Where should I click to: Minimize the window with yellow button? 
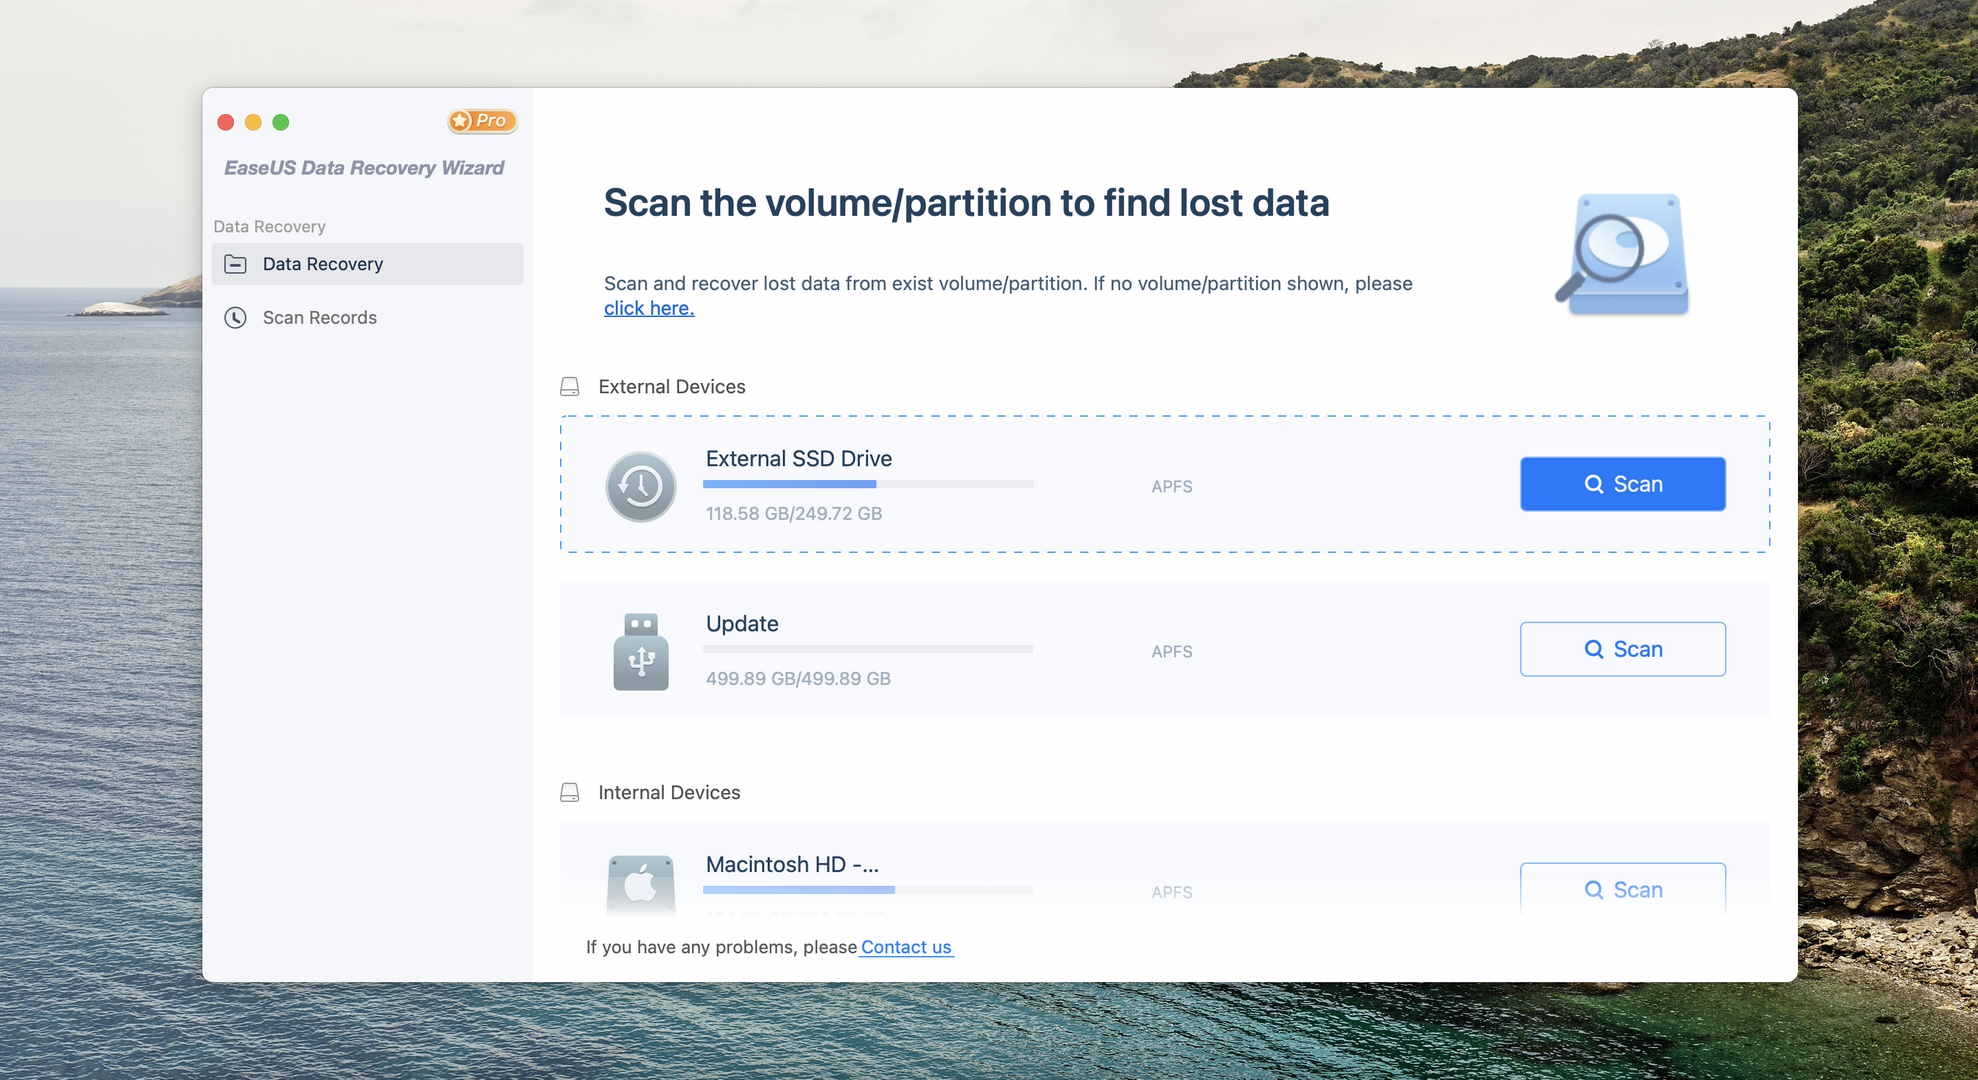[x=253, y=122]
